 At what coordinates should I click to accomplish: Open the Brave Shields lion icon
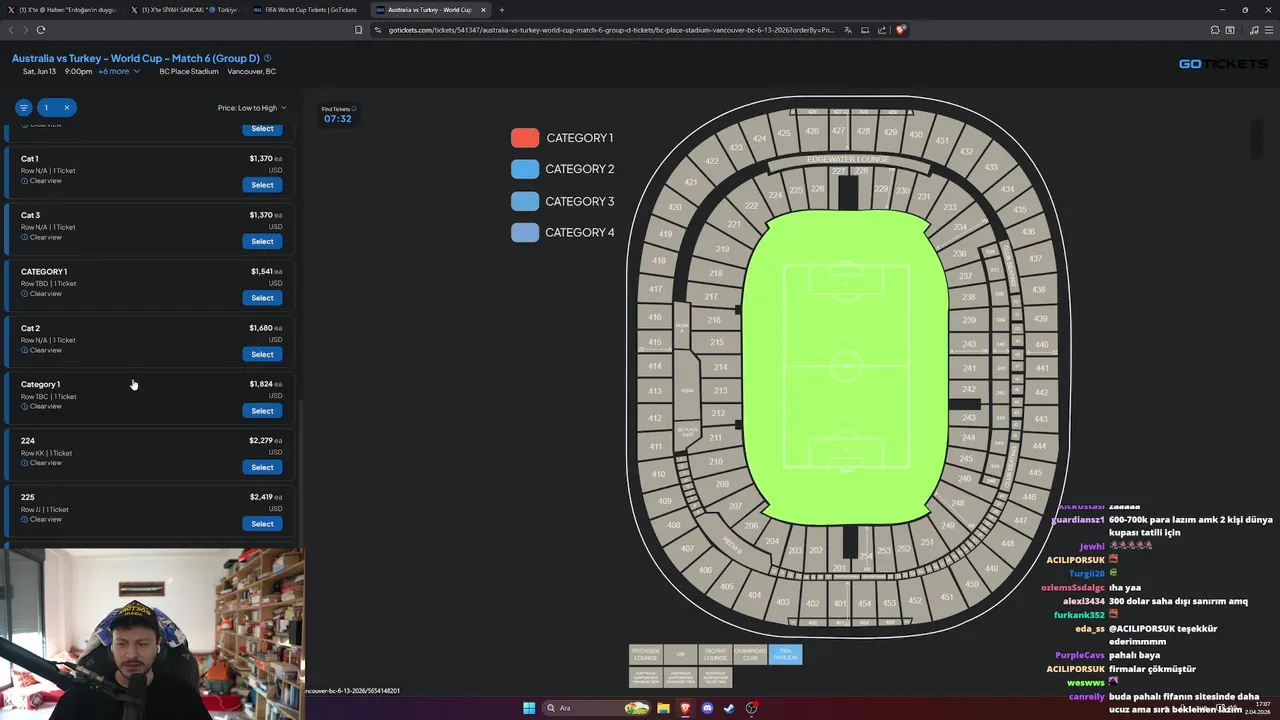click(x=900, y=30)
